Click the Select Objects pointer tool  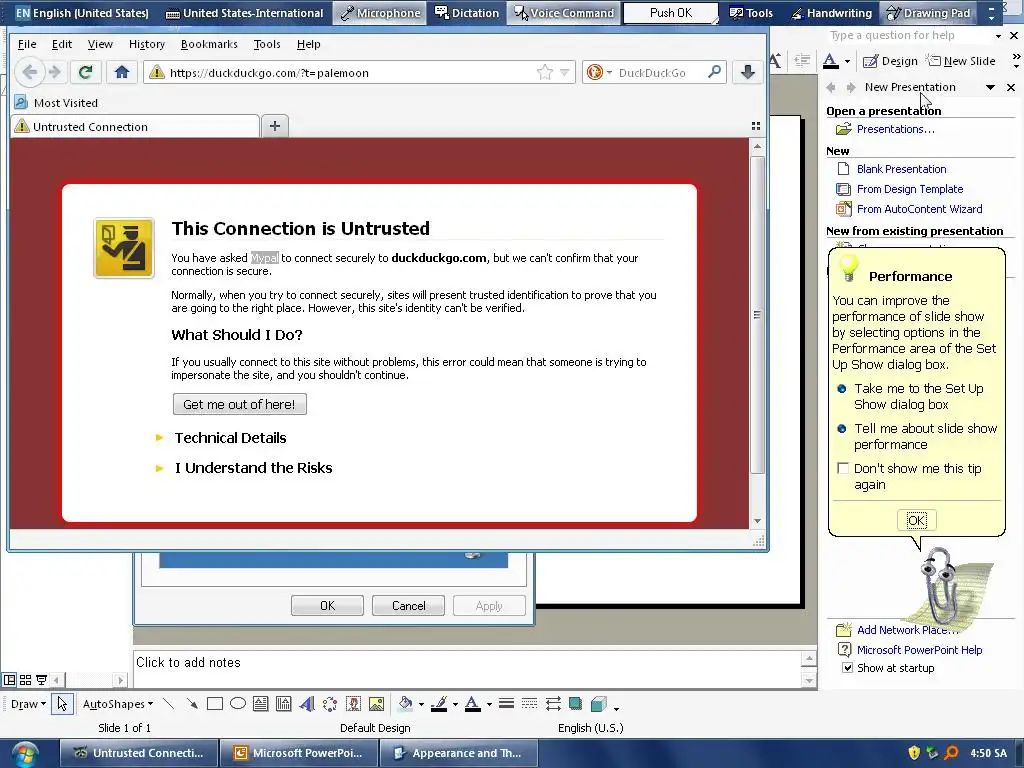tap(62, 703)
